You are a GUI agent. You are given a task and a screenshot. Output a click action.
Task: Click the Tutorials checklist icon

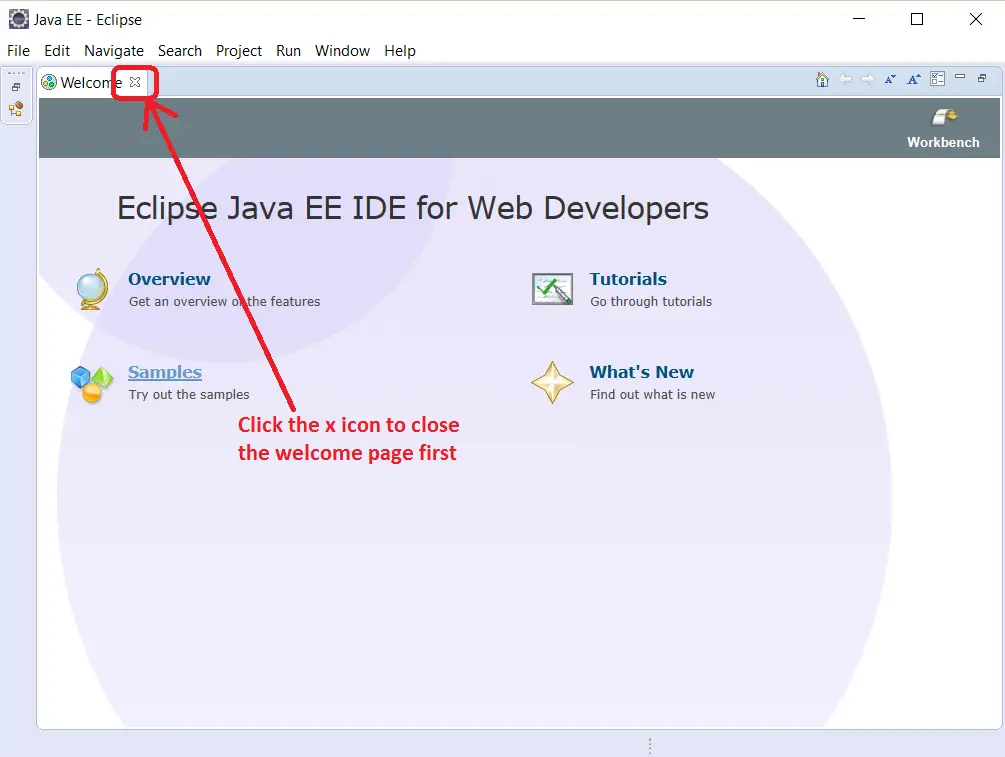[x=552, y=289]
